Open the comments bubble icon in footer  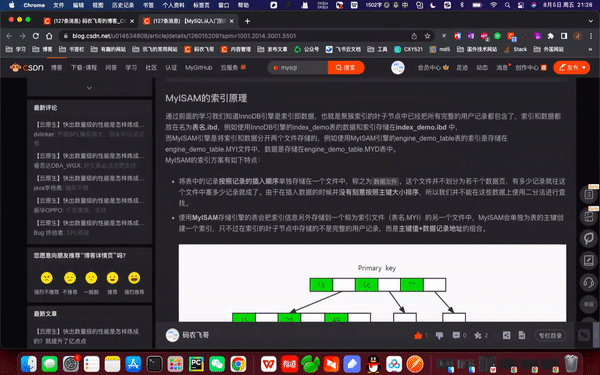click(456, 335)
